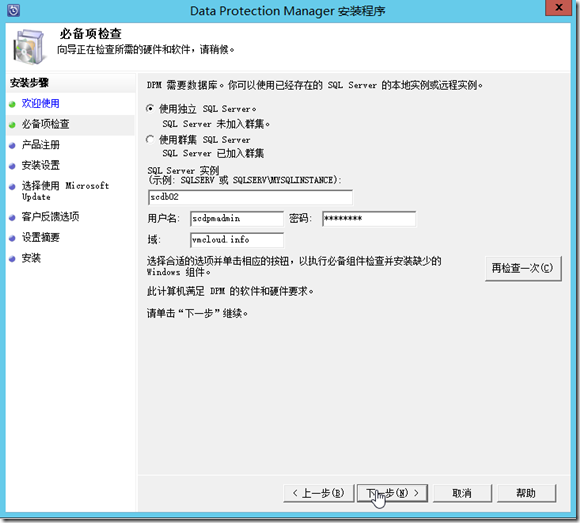Viewport: 580px width, 523px height.
Task: Select the 选择使用 Microsoft Update step
Action: 65,191
